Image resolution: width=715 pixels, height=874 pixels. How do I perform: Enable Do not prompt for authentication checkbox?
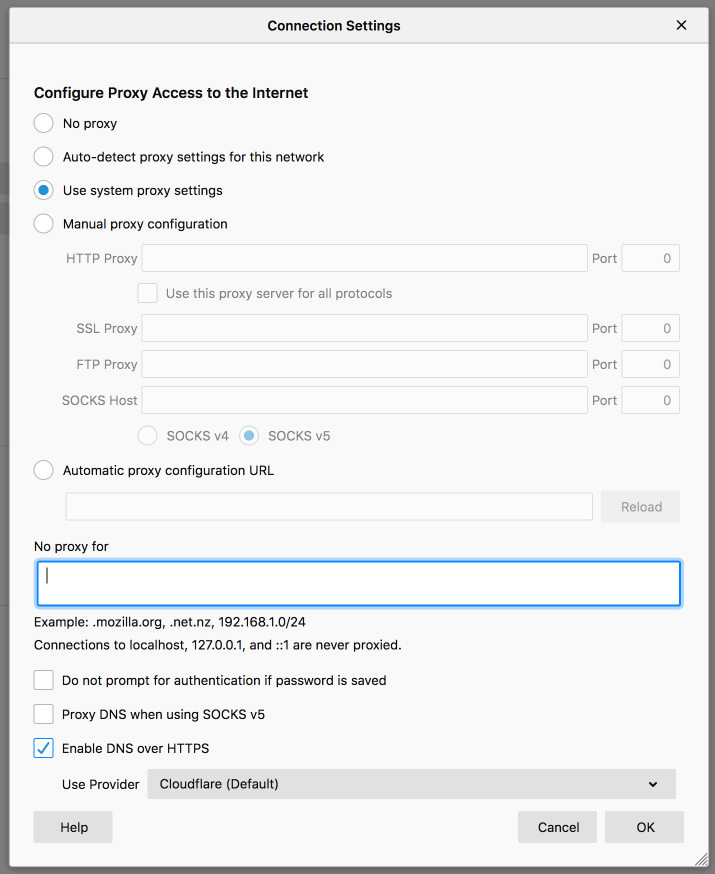pyautogui.click(x=43, y=680)
